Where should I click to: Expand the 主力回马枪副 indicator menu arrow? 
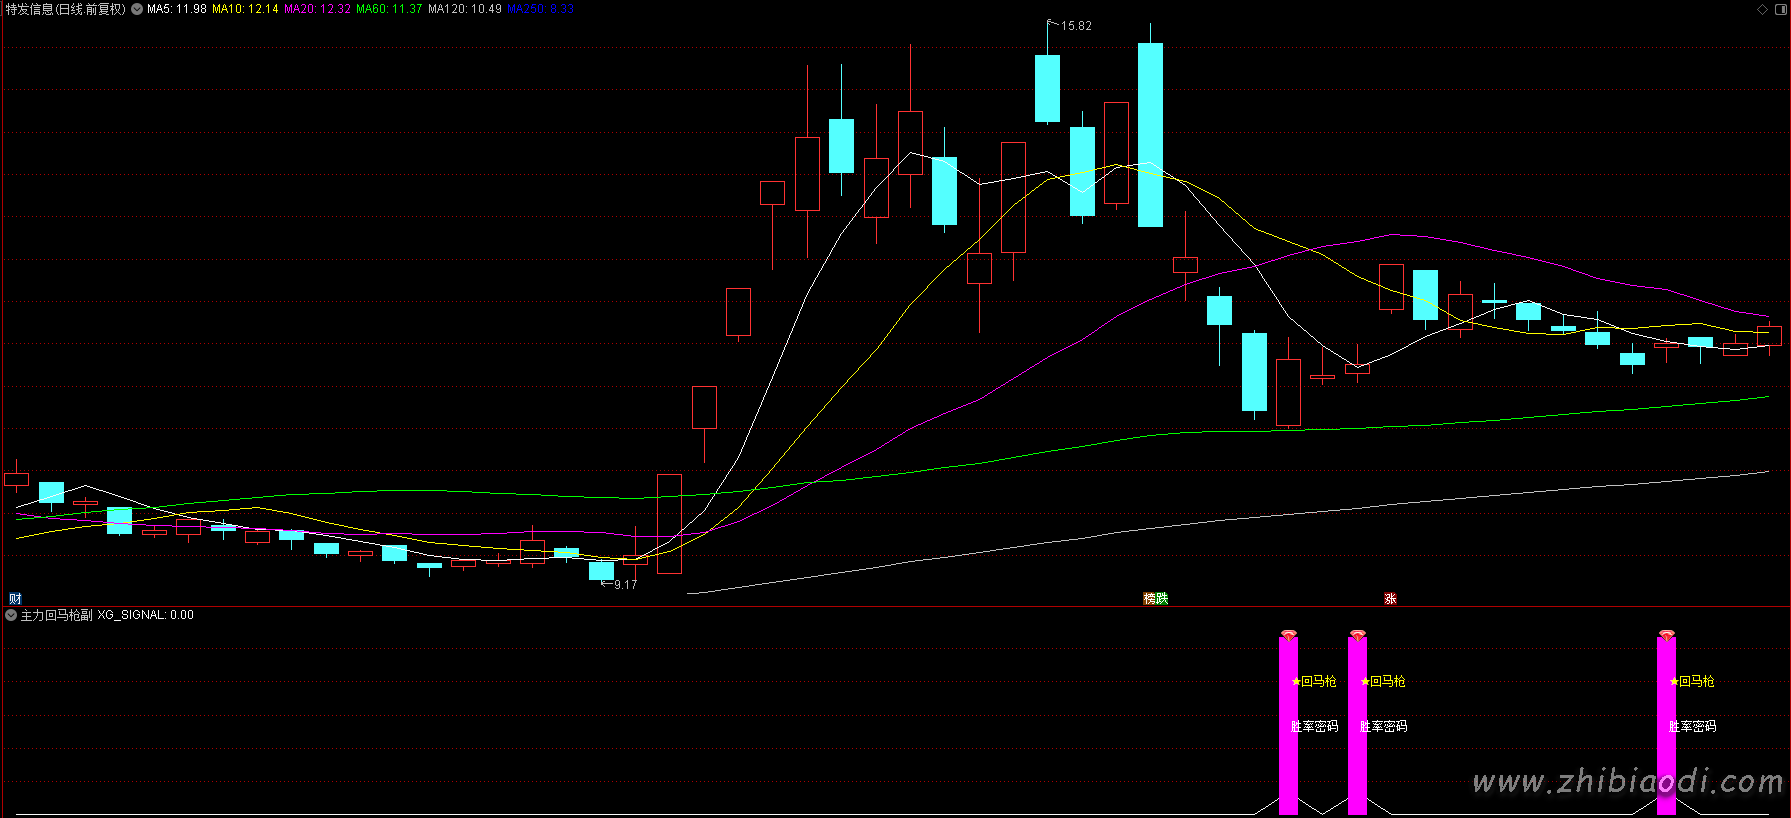pos(11,615)
